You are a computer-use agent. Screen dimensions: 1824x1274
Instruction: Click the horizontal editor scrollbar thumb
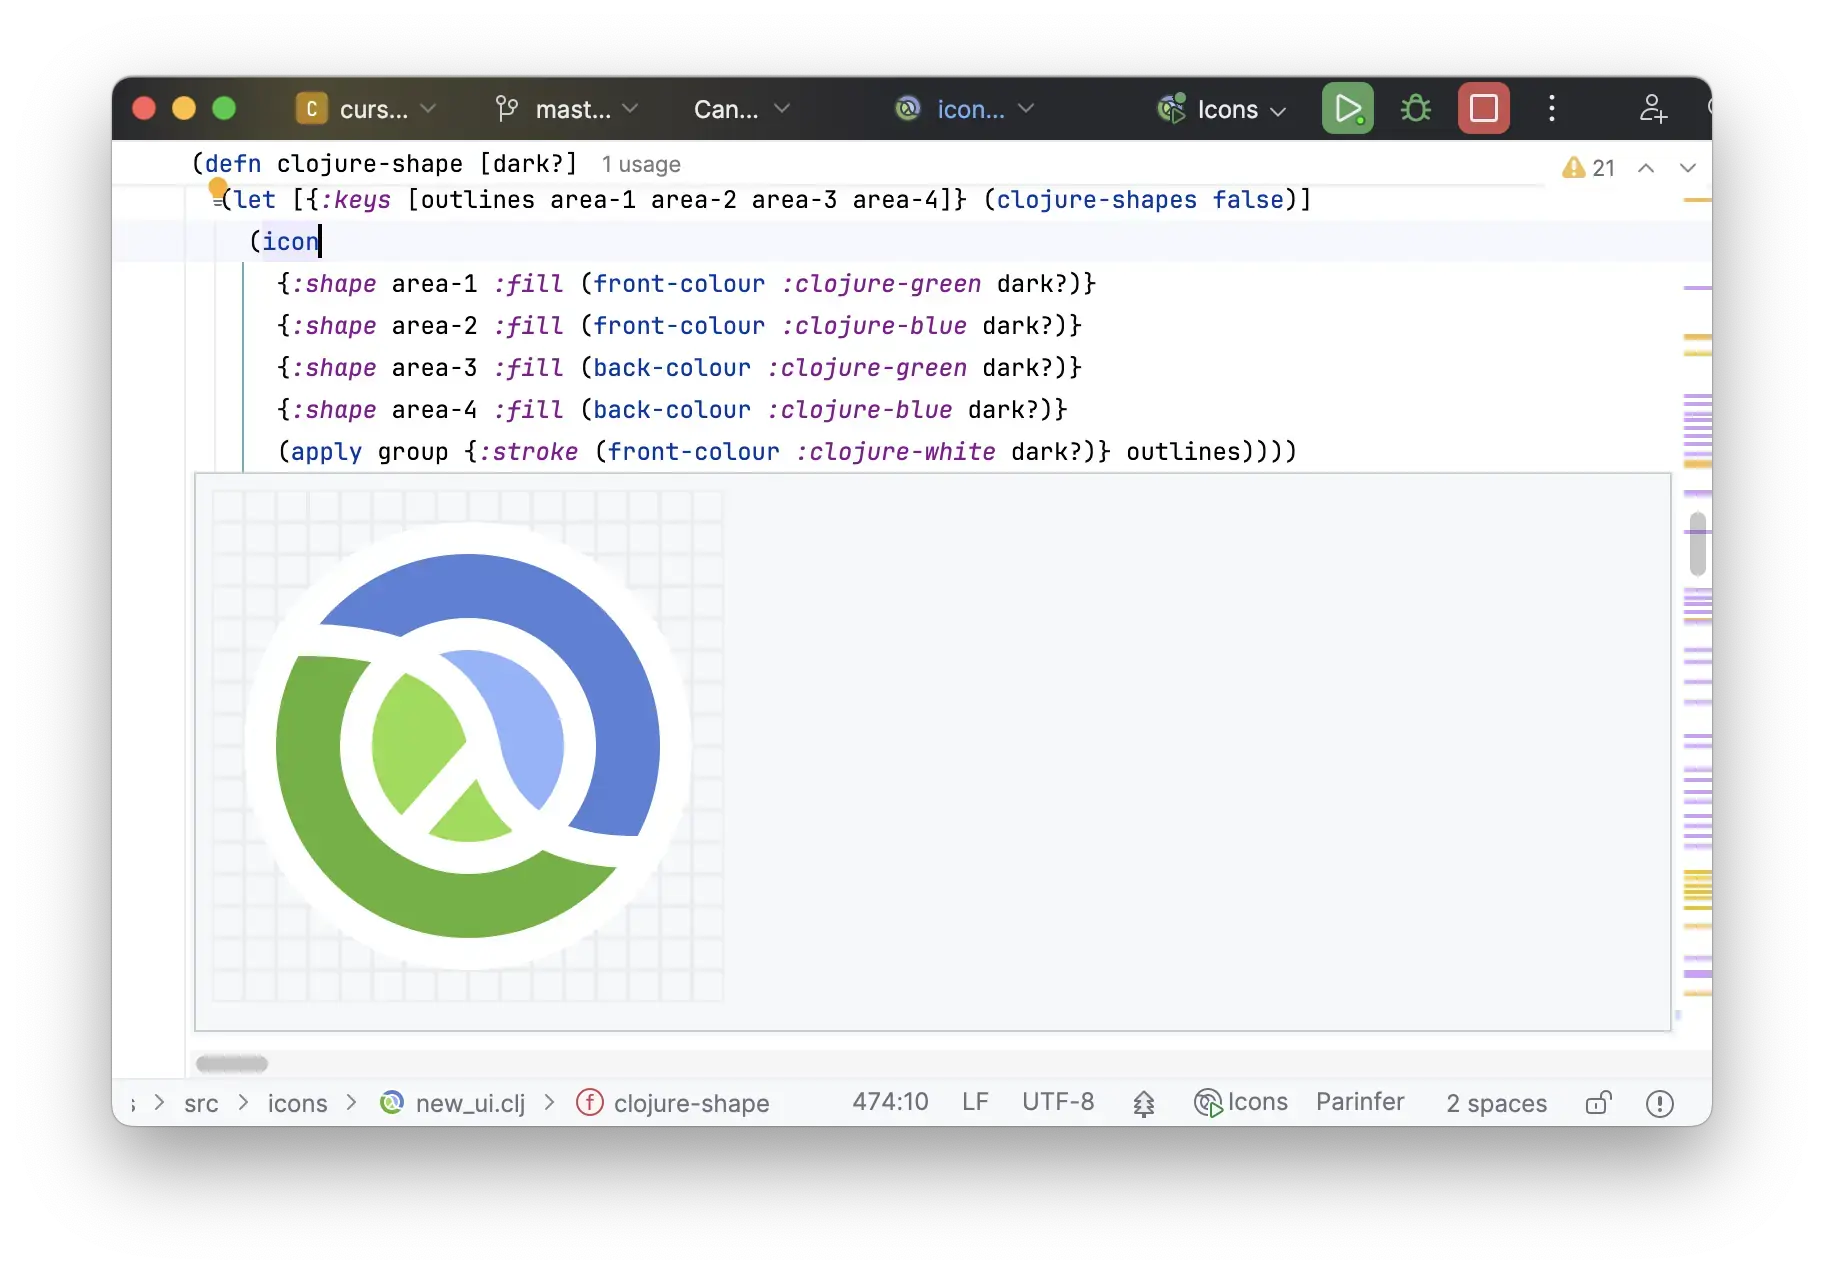tap(232, 1063)
